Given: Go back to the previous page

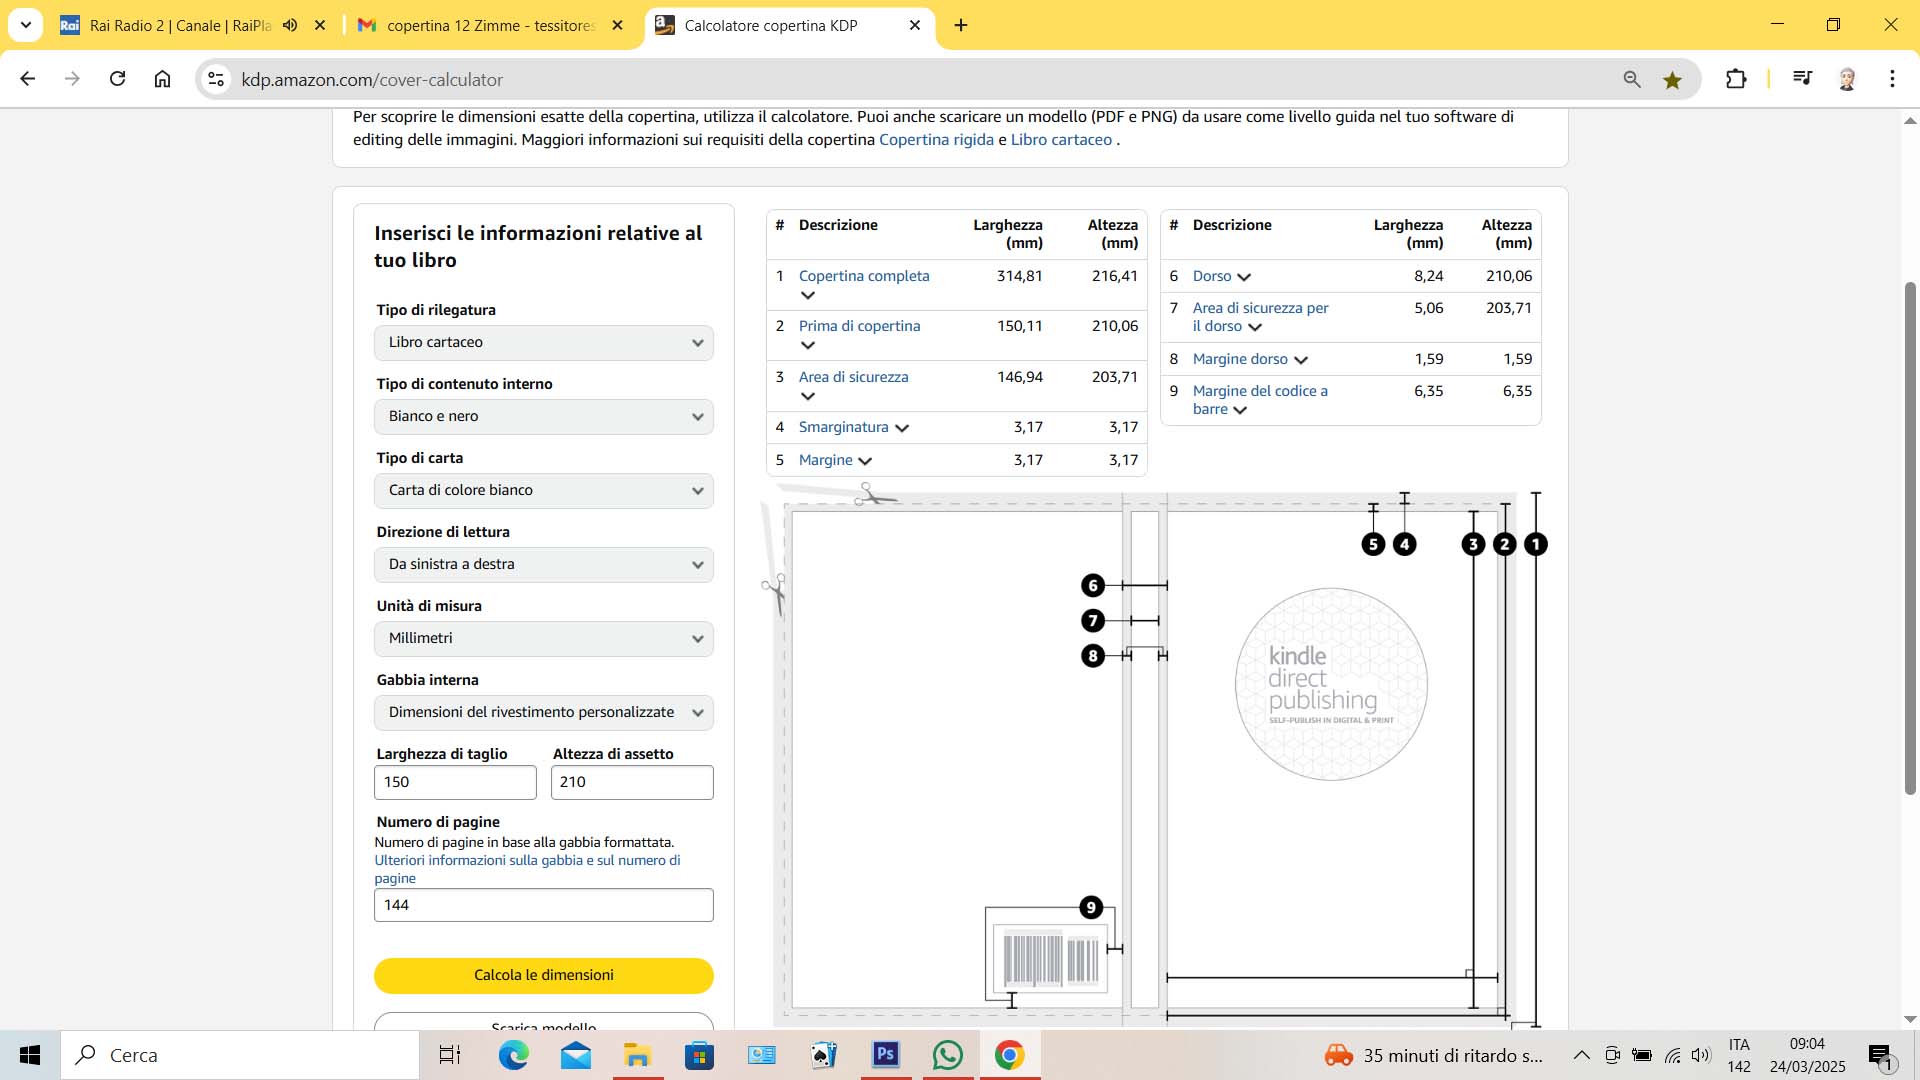Looking at the screenshot, I should click(x=27, y=79).
